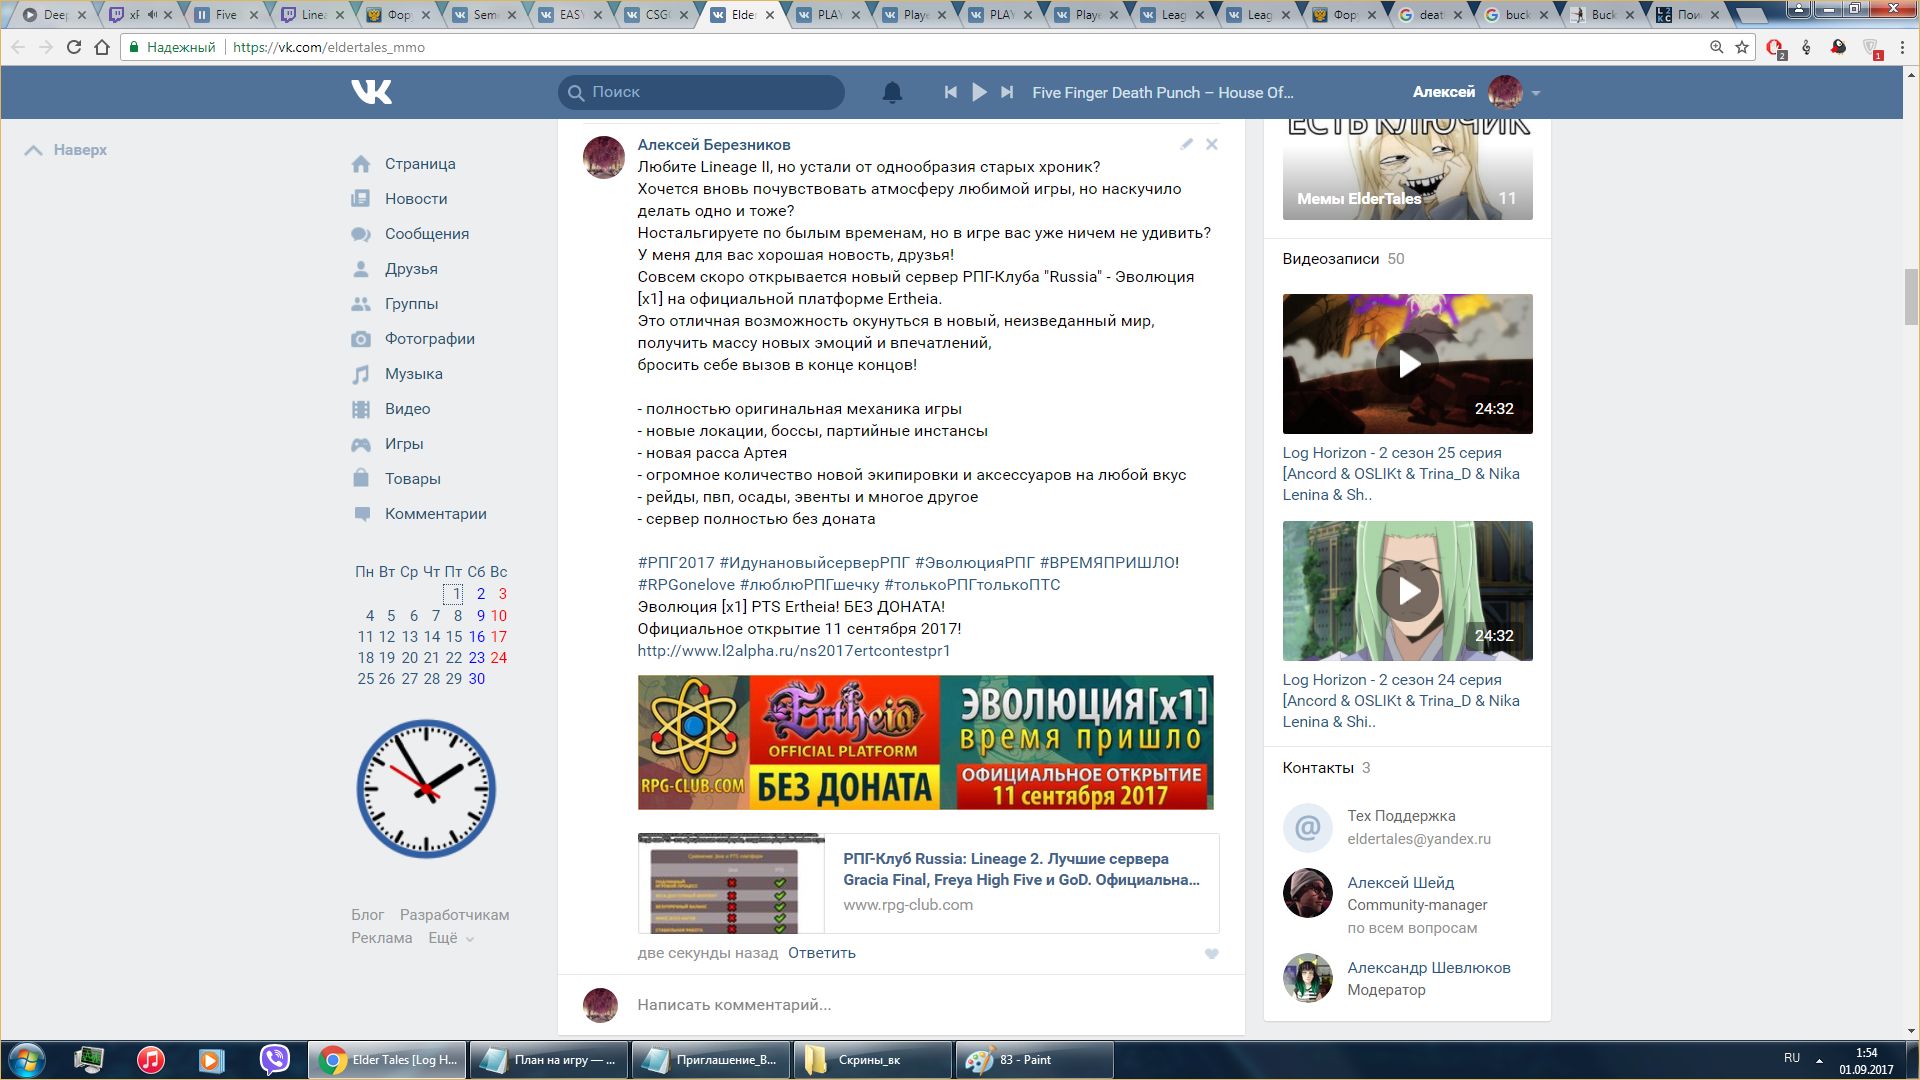
Task: Open Разработчикам footer link
Action: tap(454, 915)
